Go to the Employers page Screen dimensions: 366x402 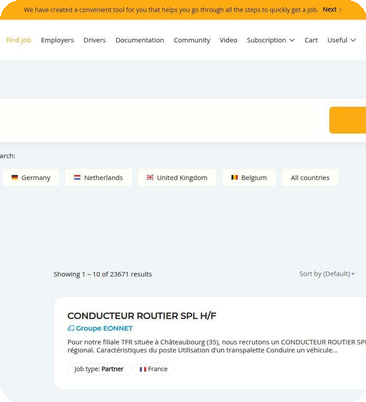(57, 40)
